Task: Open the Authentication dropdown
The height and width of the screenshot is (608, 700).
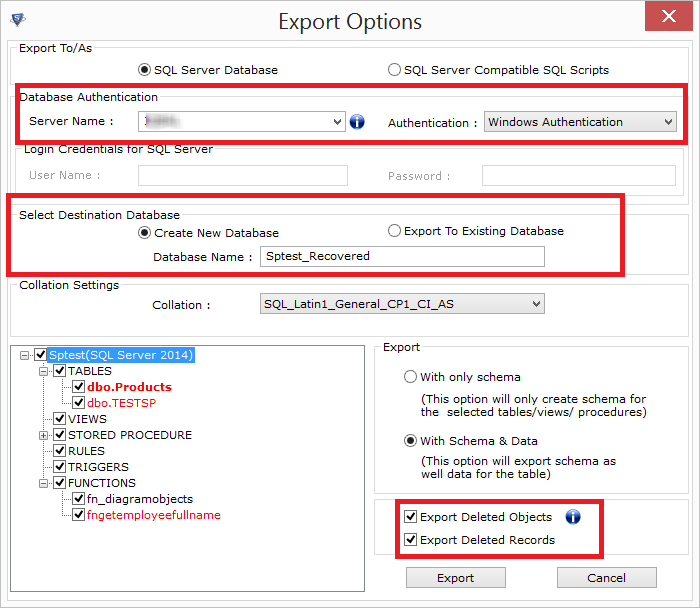Action: (x=668, y=122)
